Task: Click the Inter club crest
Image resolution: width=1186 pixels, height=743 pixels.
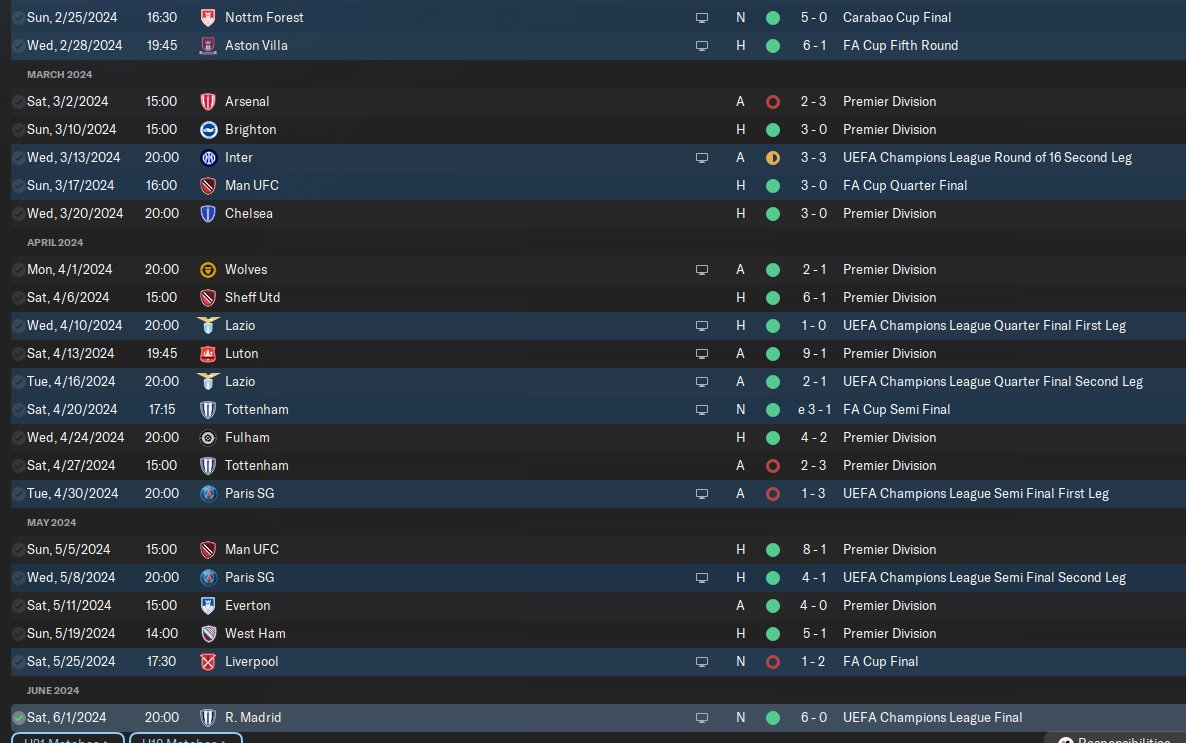Action: coord(208,157)
